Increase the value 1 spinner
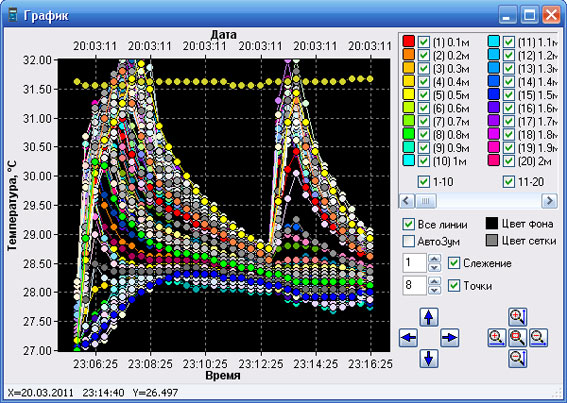 point(434,259)
